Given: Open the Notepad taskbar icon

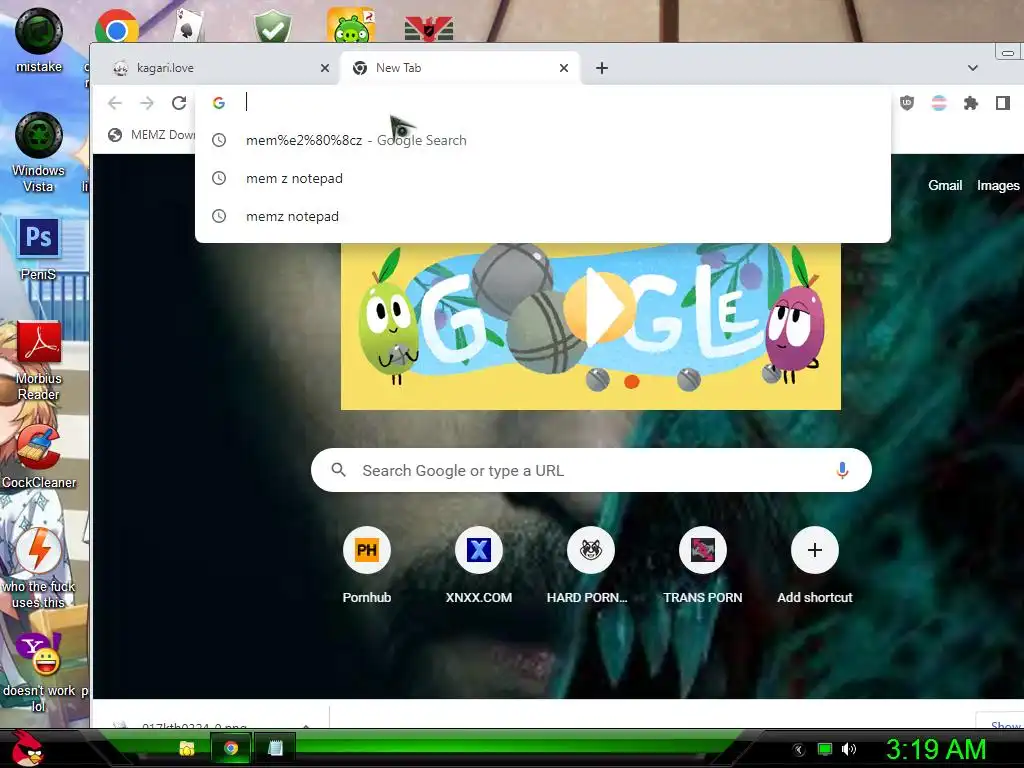Looking at the screenshot, I should tap(275, 748).
